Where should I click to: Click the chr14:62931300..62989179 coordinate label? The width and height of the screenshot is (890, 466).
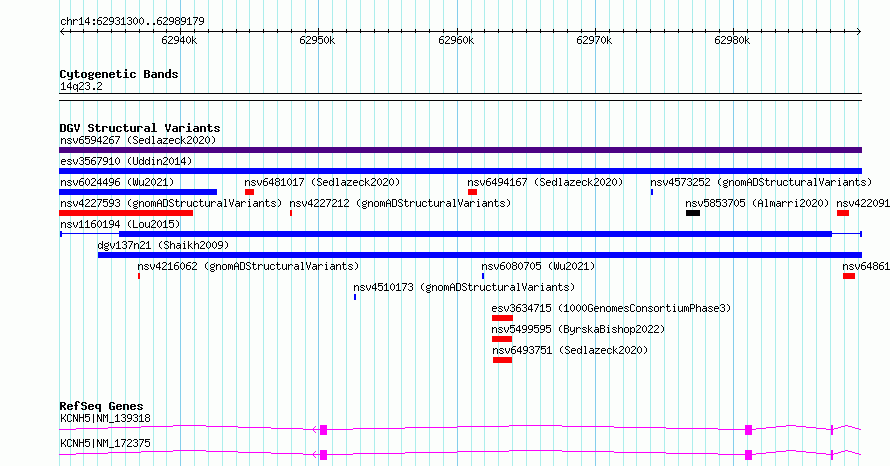(x=132, y=21)
